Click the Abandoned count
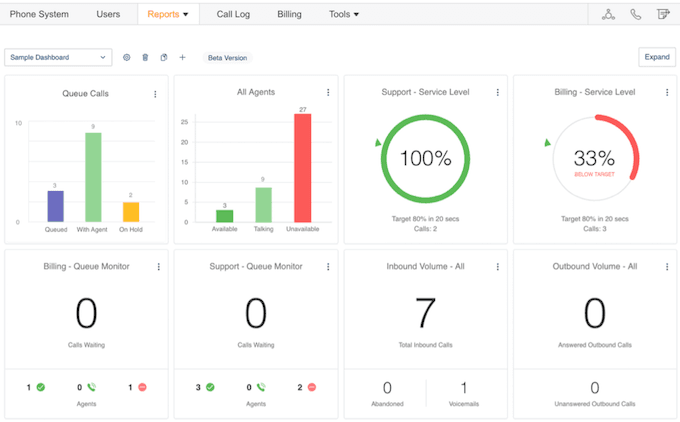This screenshot has width=680, height=422. (x=387, y=388)
